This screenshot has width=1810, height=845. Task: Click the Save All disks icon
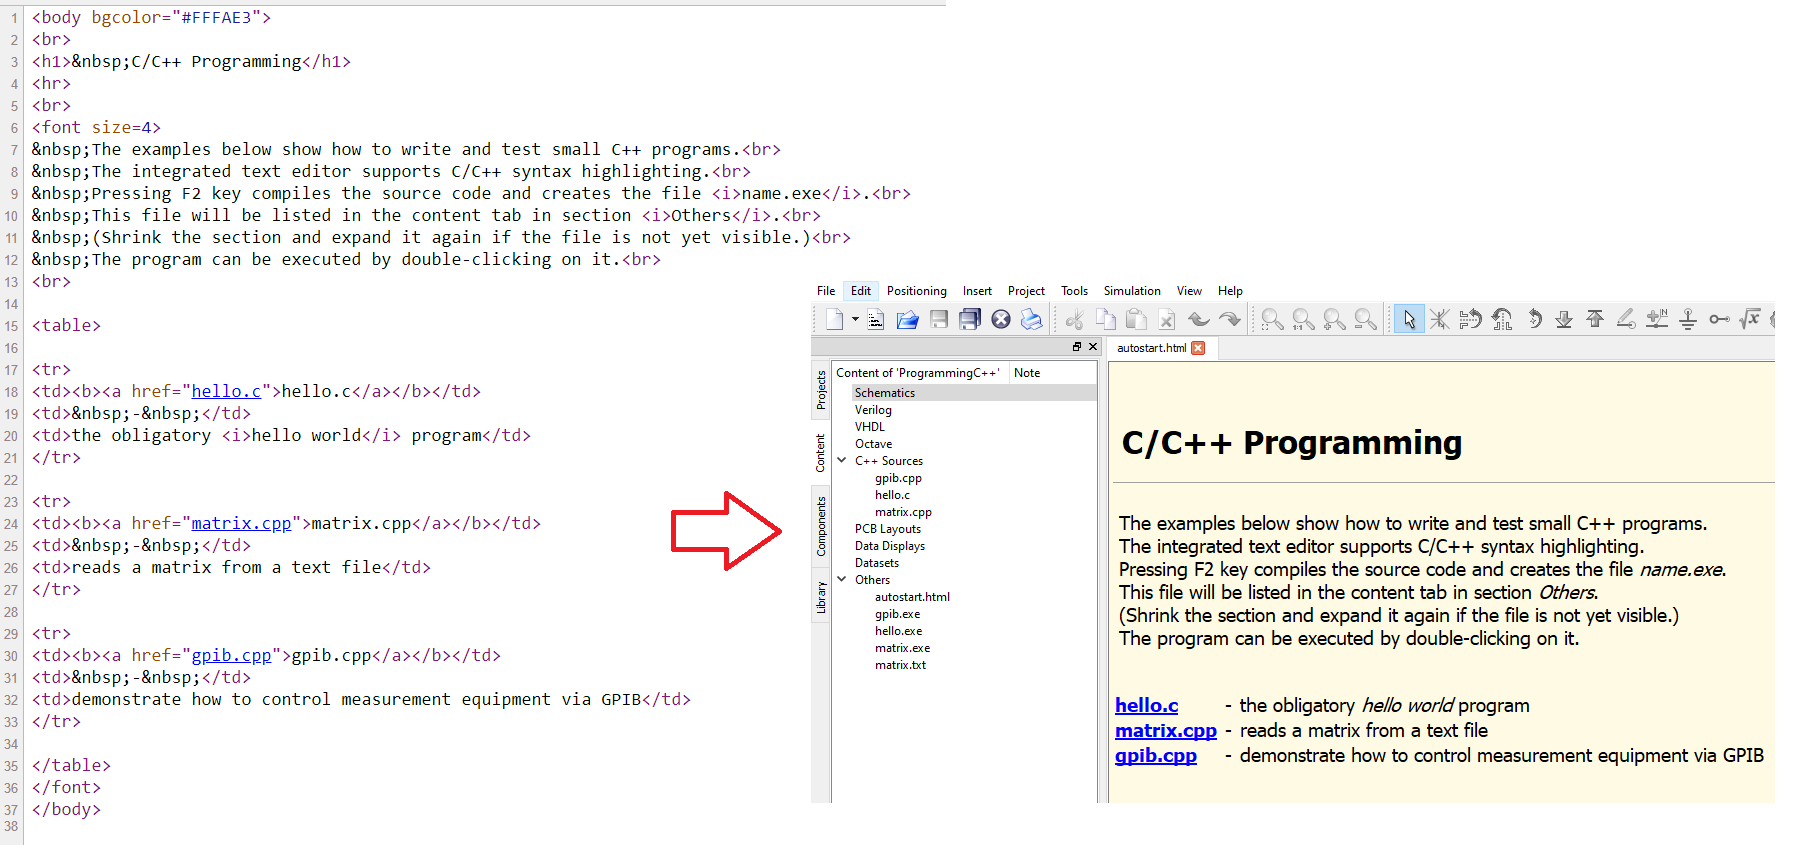pos(969,319)
